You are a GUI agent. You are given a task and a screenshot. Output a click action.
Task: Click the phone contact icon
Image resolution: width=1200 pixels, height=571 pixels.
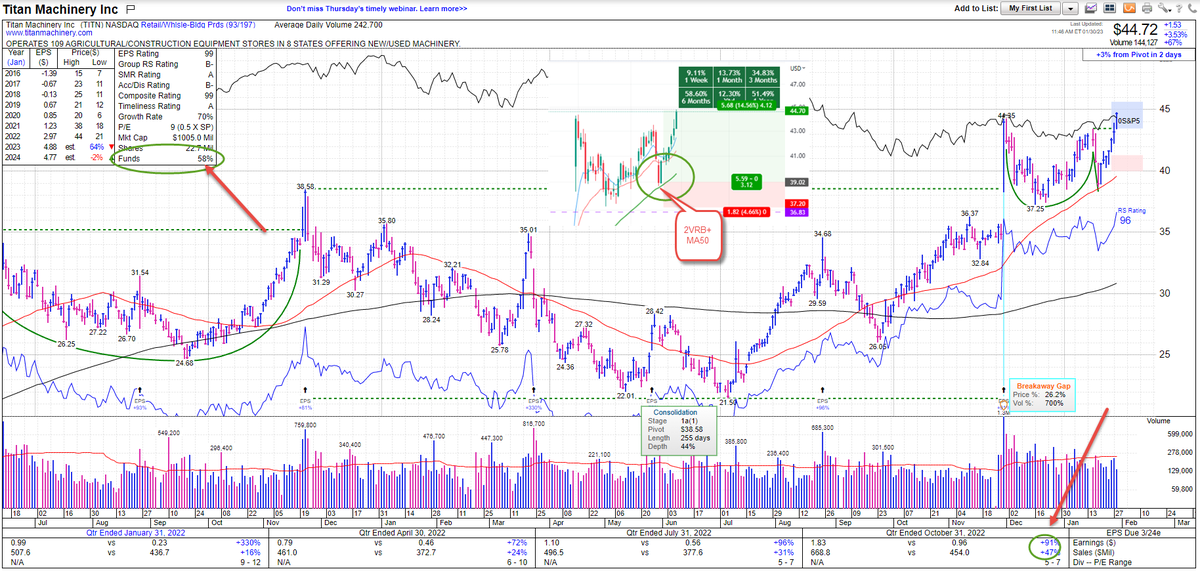[x=1192, y=8]
